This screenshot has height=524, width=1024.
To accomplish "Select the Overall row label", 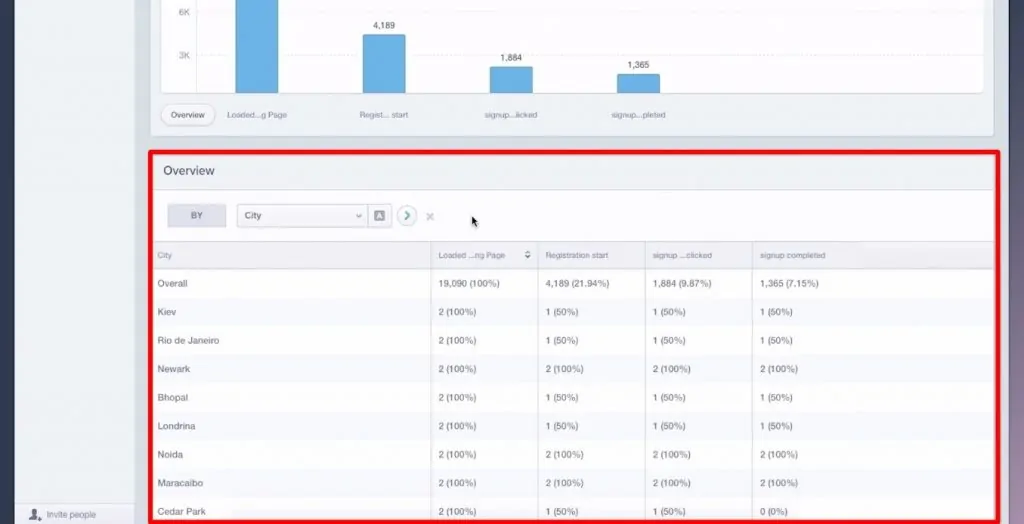I will [x=172, y=284].
